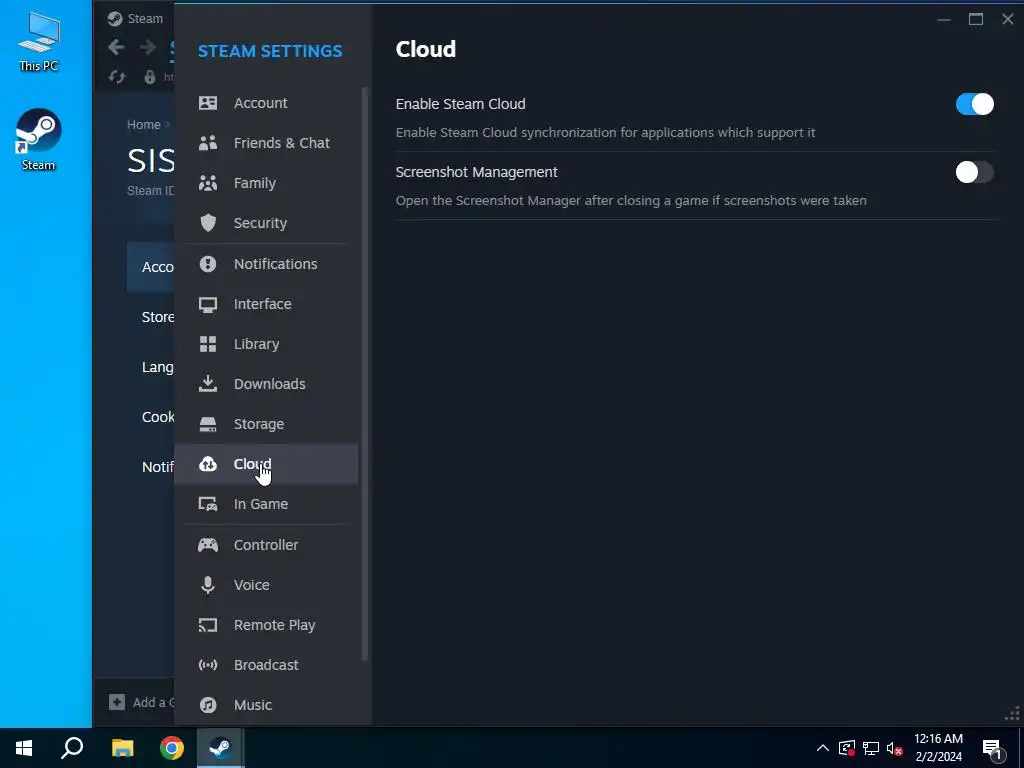The height and width of the screenshot is (768, 1024).
Task: Click the lock icon in Steam address bar
Action: 150,77
